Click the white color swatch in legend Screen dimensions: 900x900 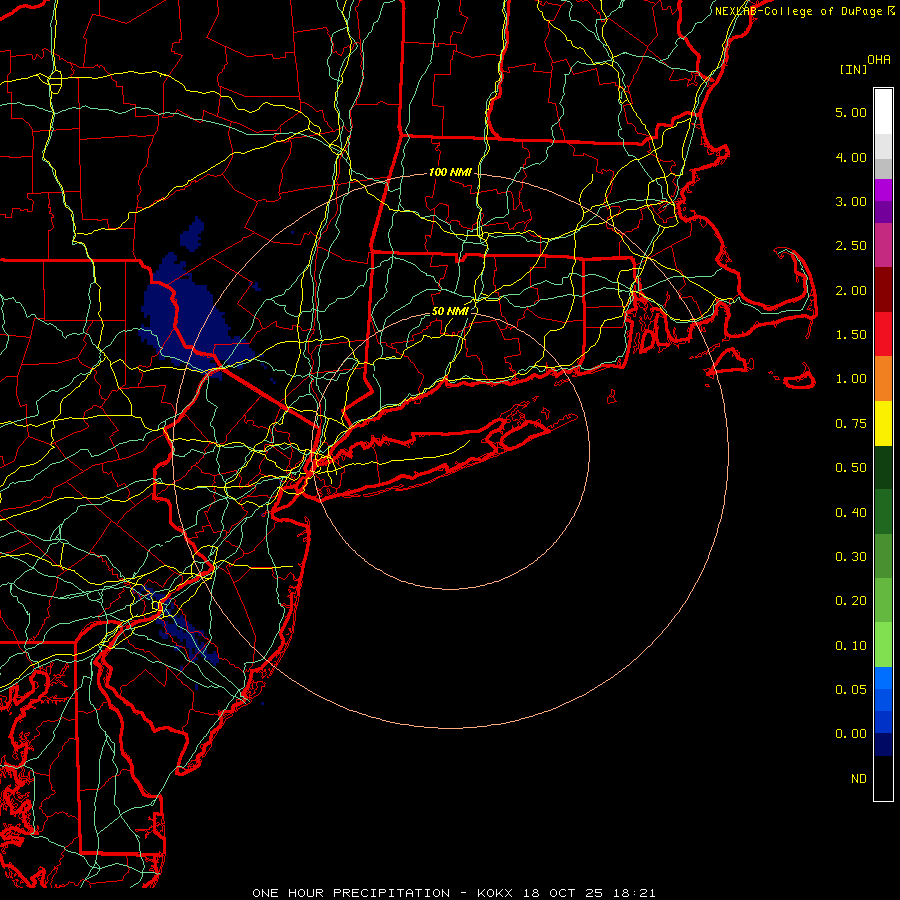(883, 112)
